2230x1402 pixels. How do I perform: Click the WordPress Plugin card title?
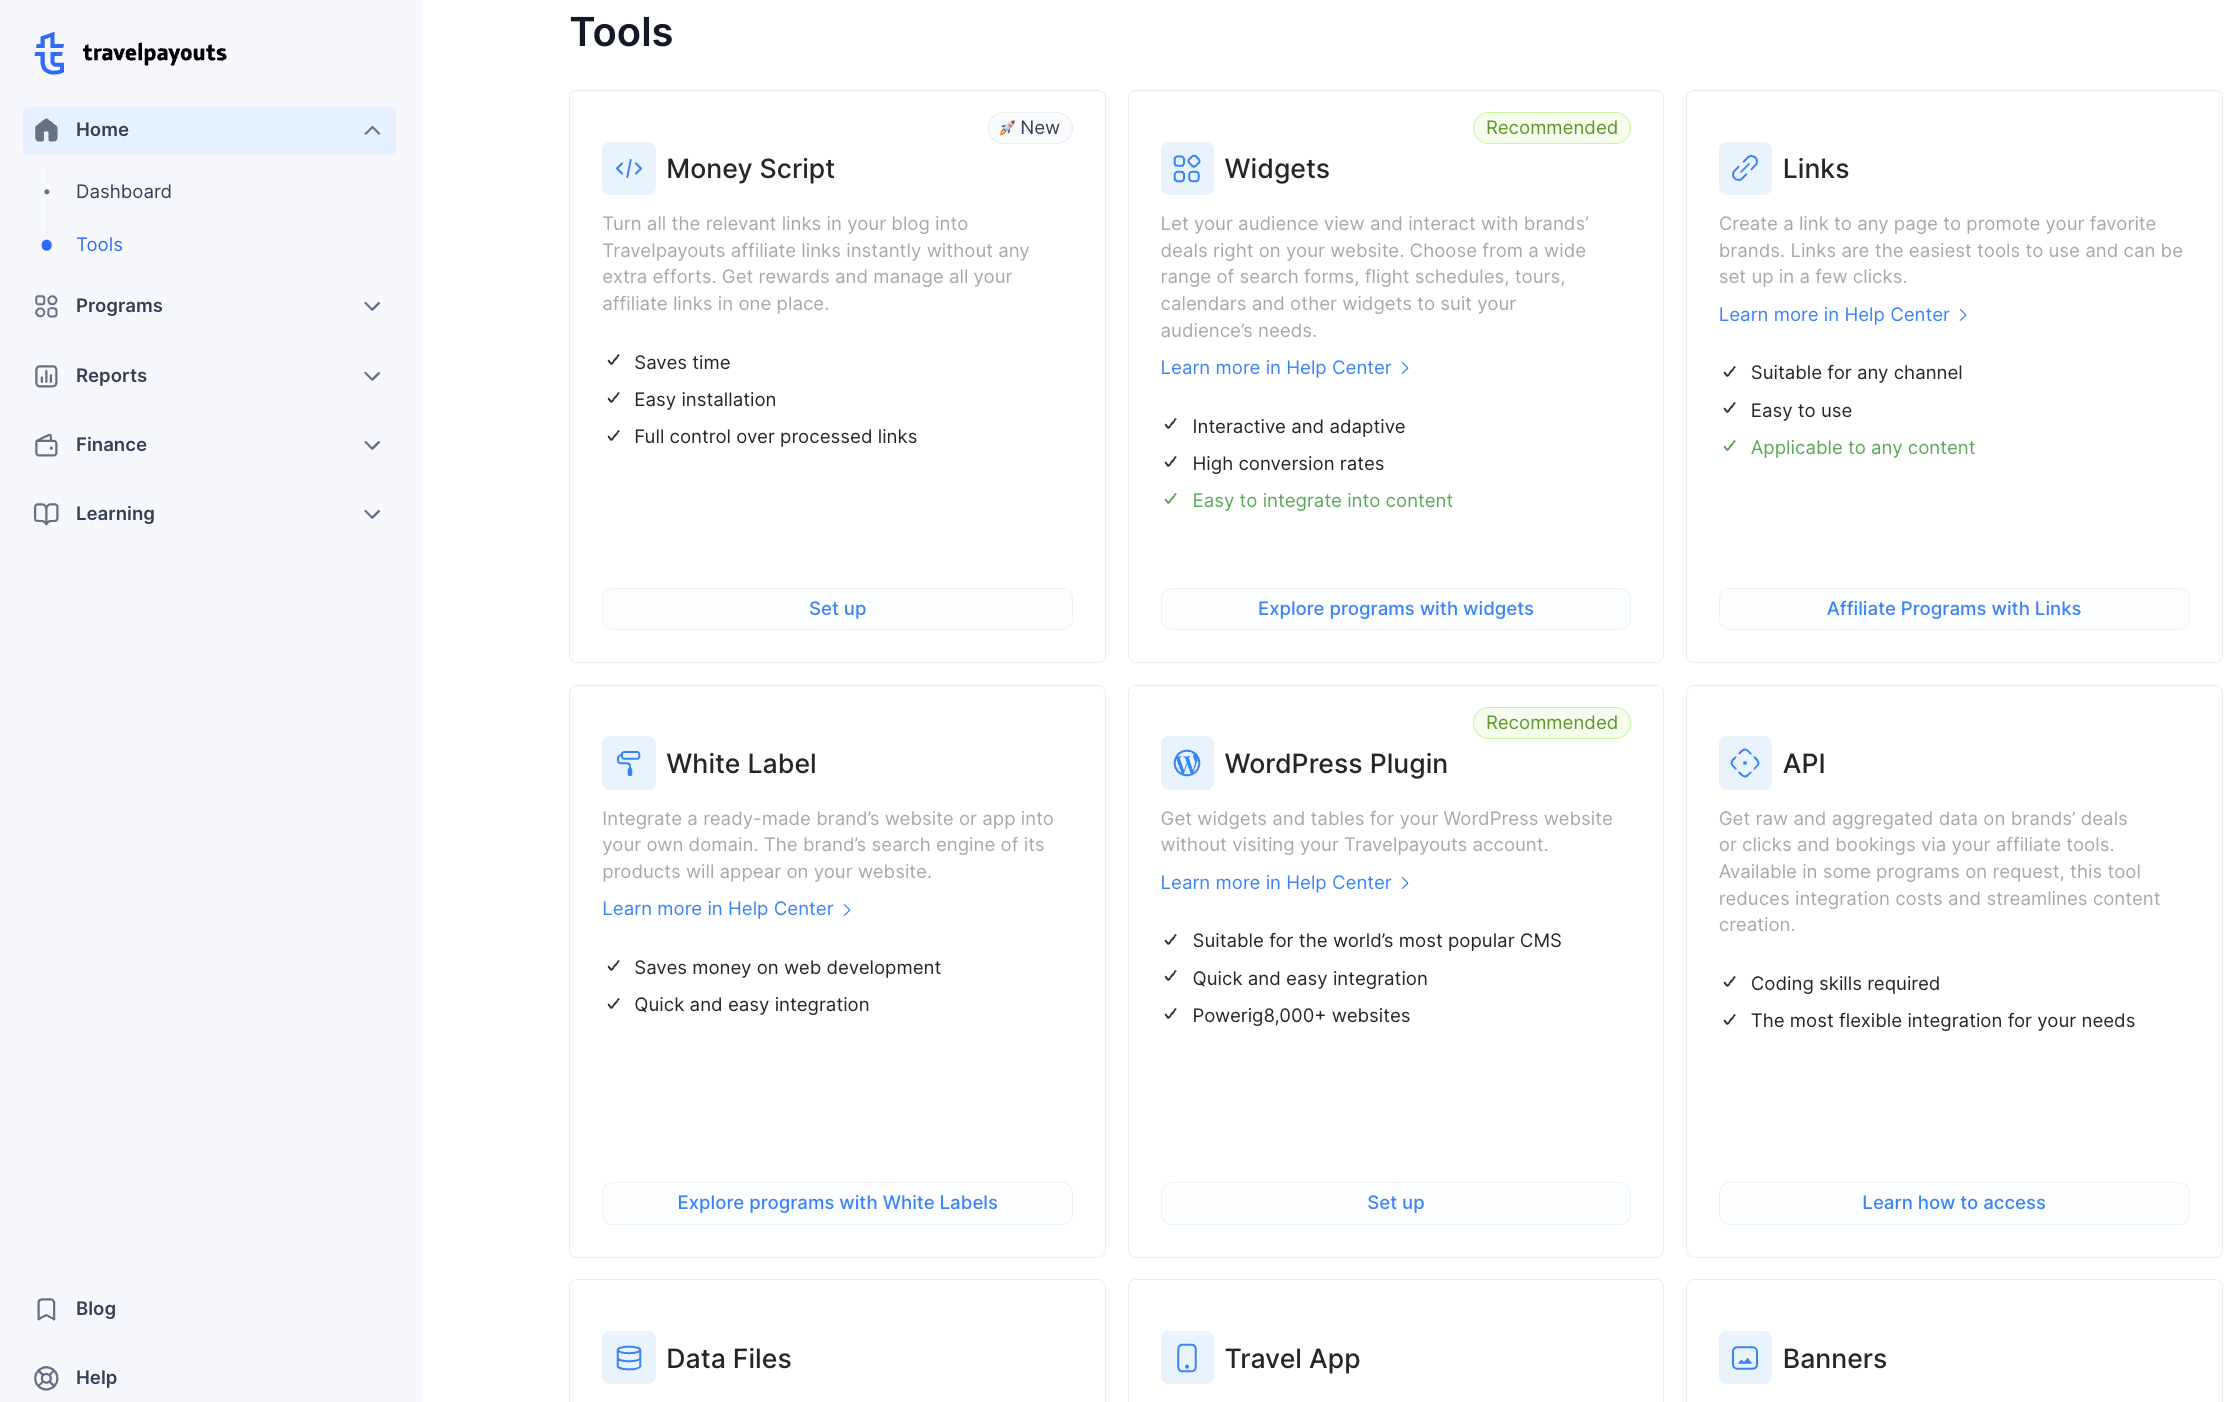point(1336,764)
